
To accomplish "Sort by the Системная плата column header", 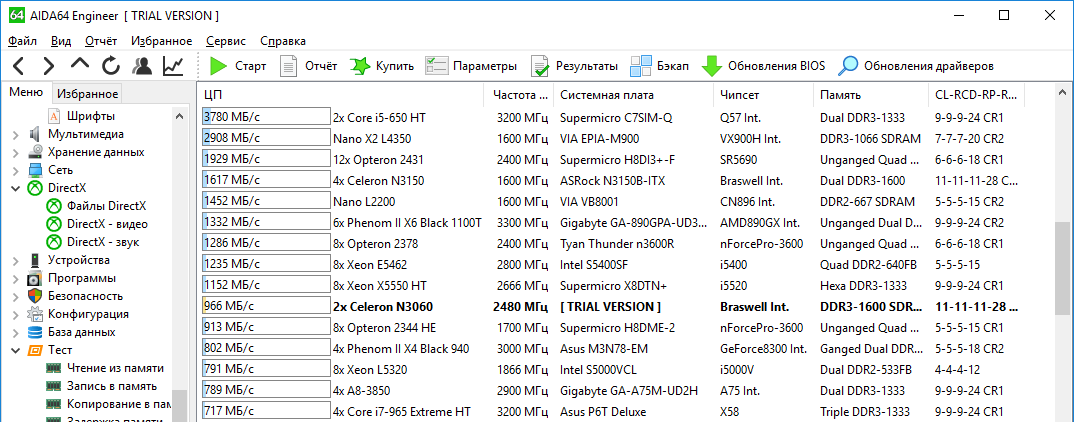I will [633, 95].
